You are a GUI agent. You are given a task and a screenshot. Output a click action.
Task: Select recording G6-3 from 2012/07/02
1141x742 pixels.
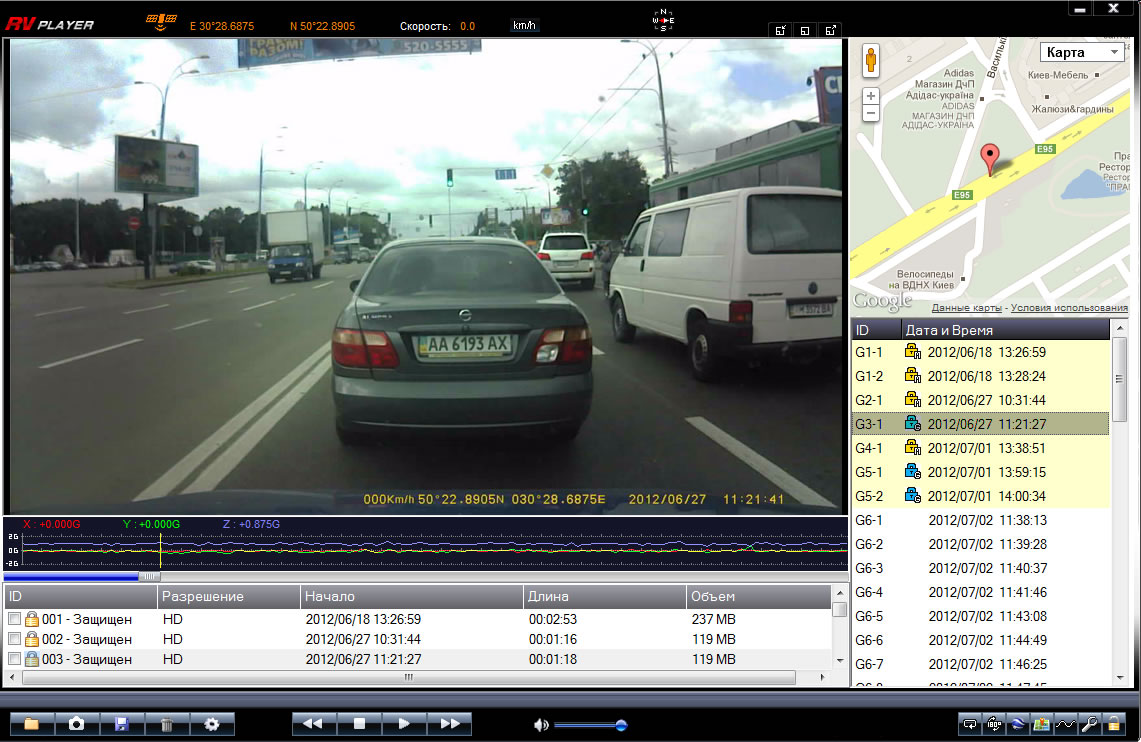coord(980,568)
